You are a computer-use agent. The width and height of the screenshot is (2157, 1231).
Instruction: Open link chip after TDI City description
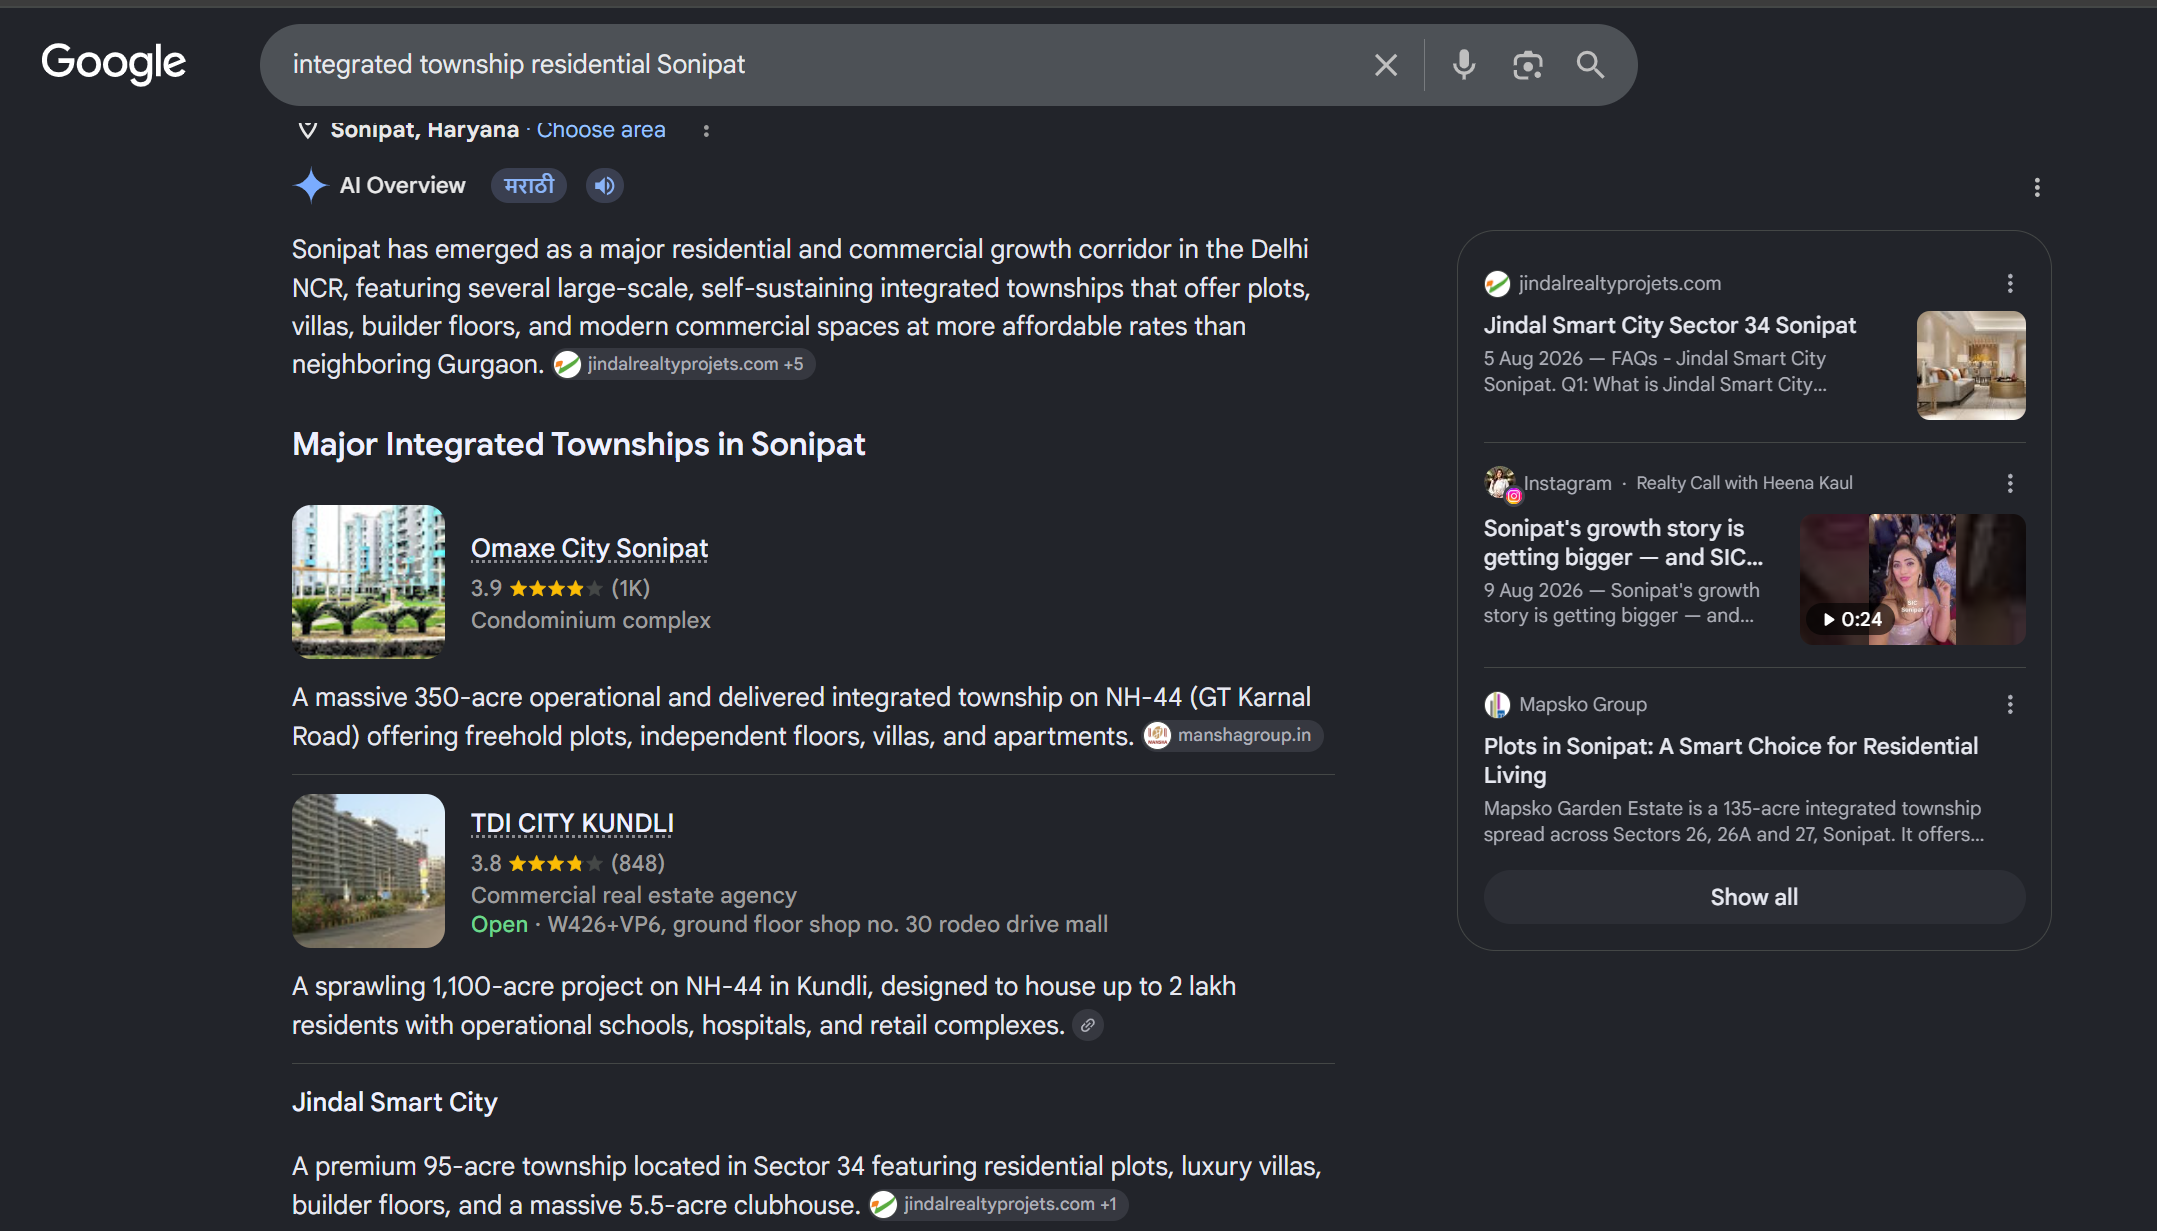1088,1025
